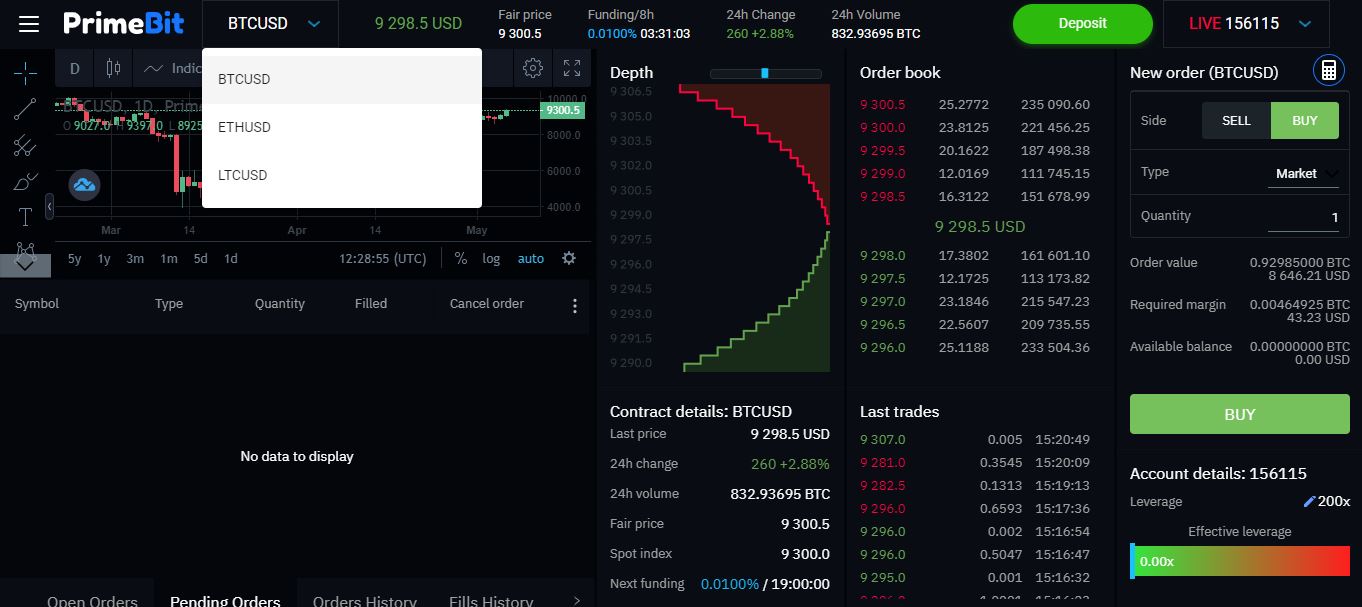
Task: Enter fullscreen chart mode
Action: pyautogui.click(x=572, y=68)
